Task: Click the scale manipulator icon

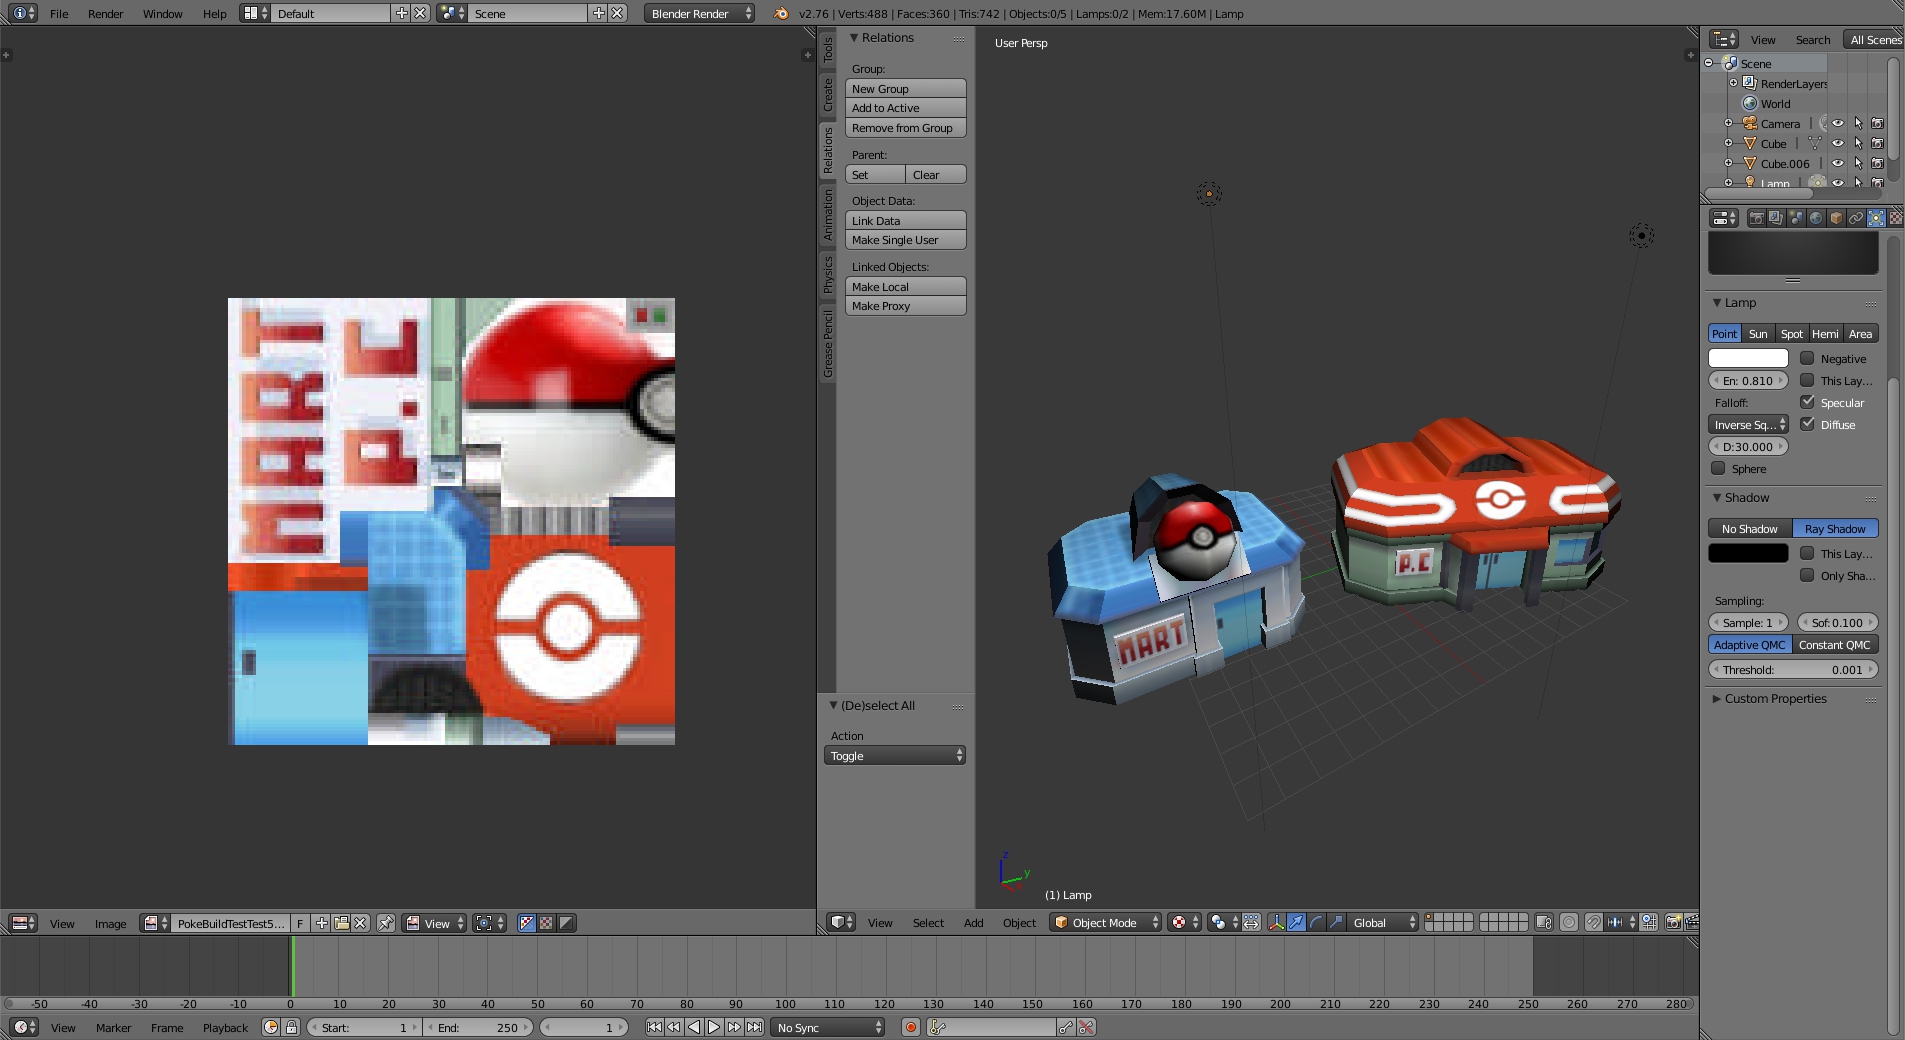Action: (1336, 922)
